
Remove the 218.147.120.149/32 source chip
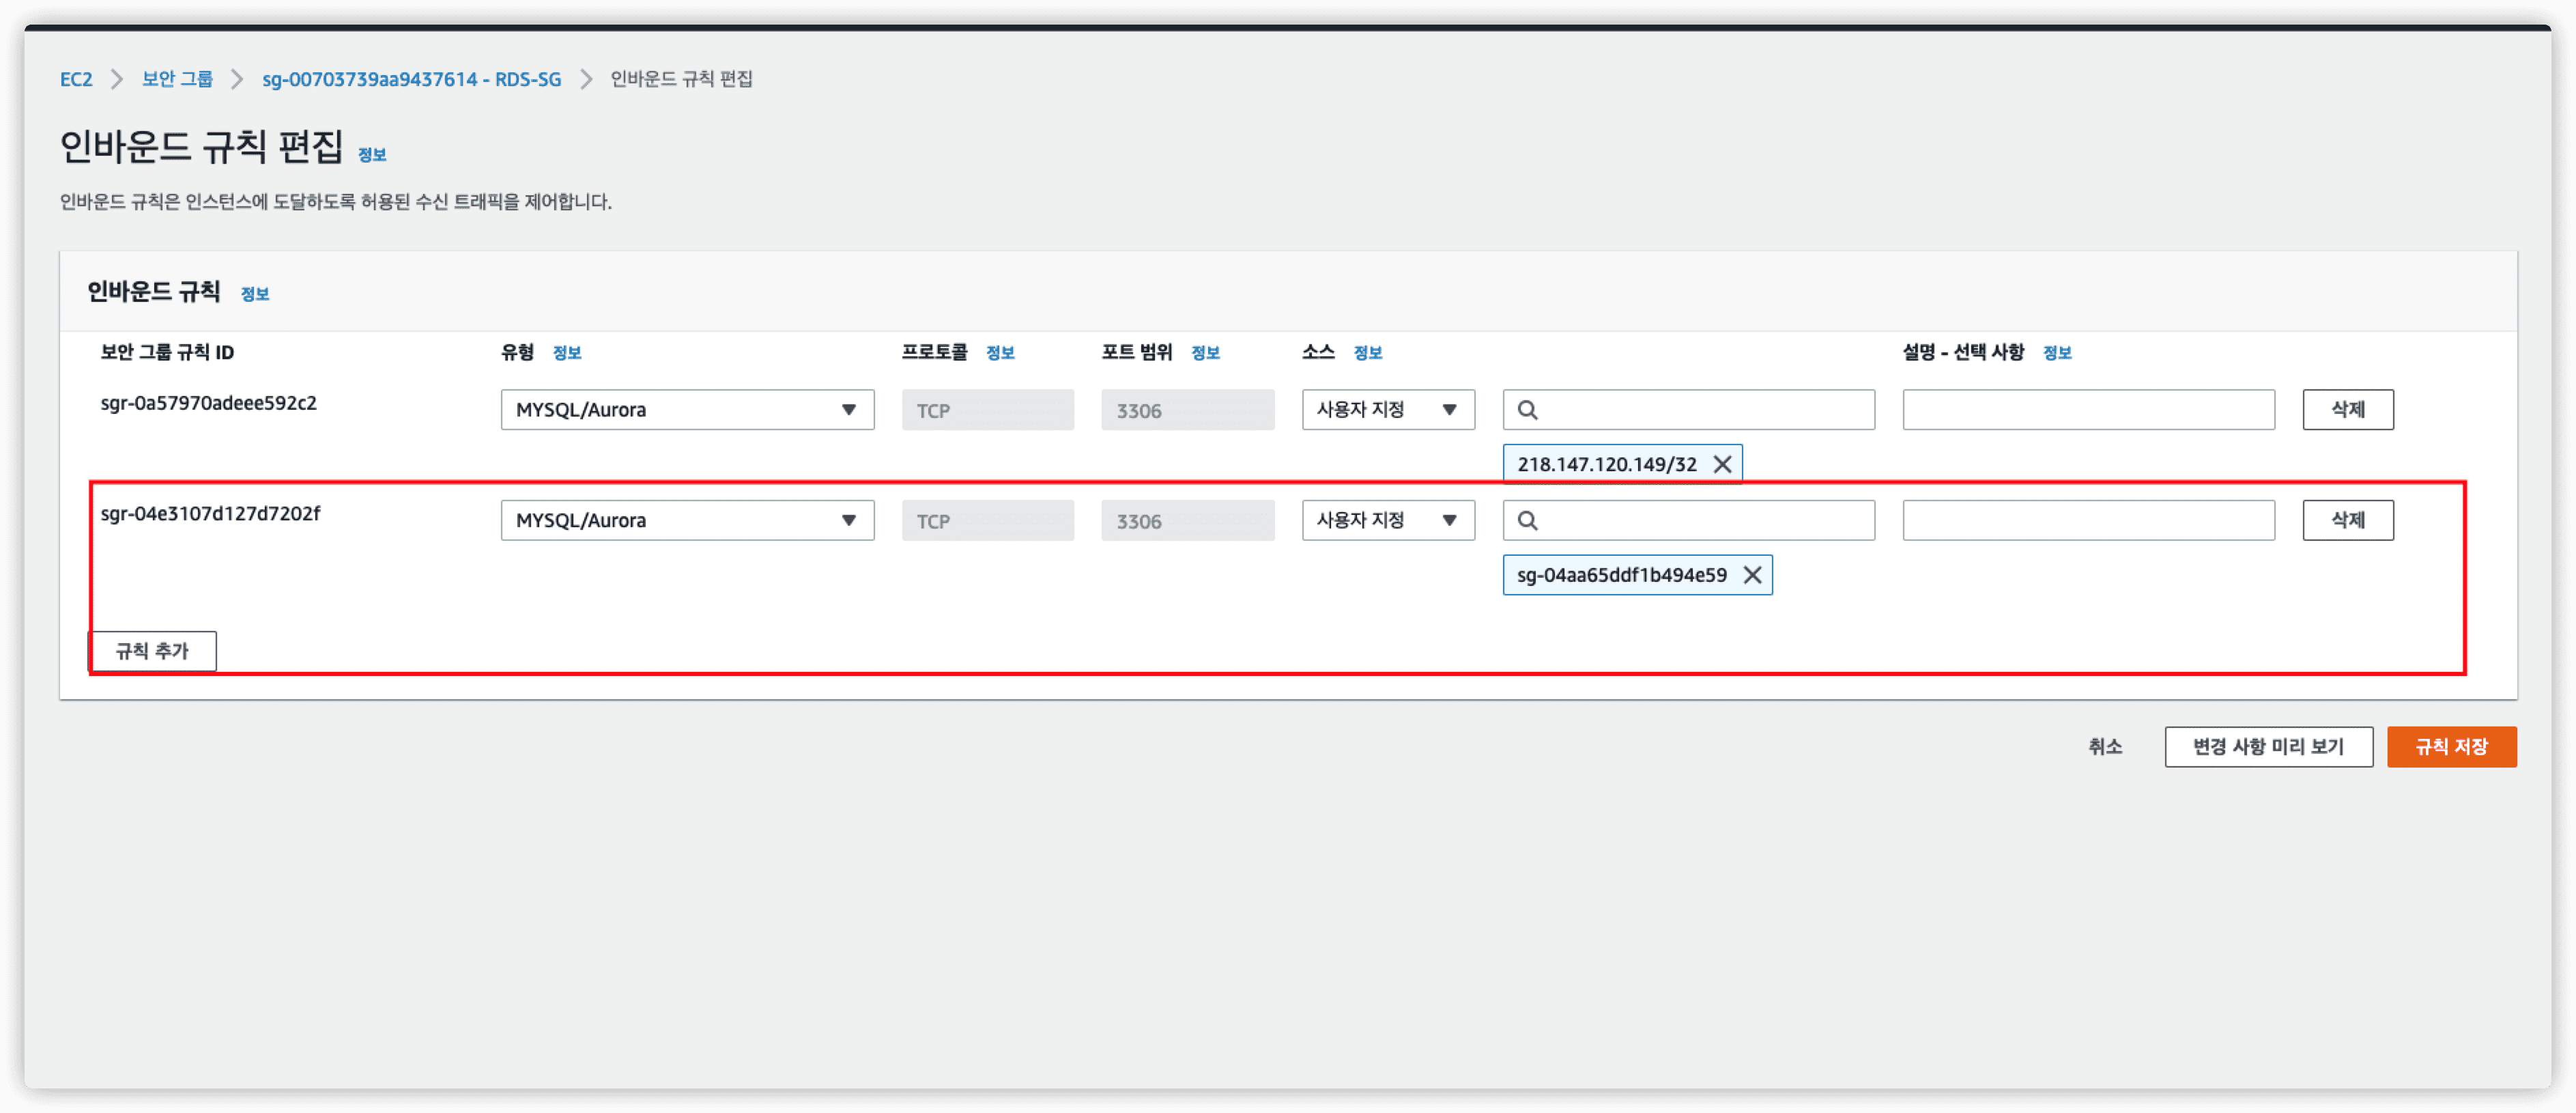point(1722,464)
